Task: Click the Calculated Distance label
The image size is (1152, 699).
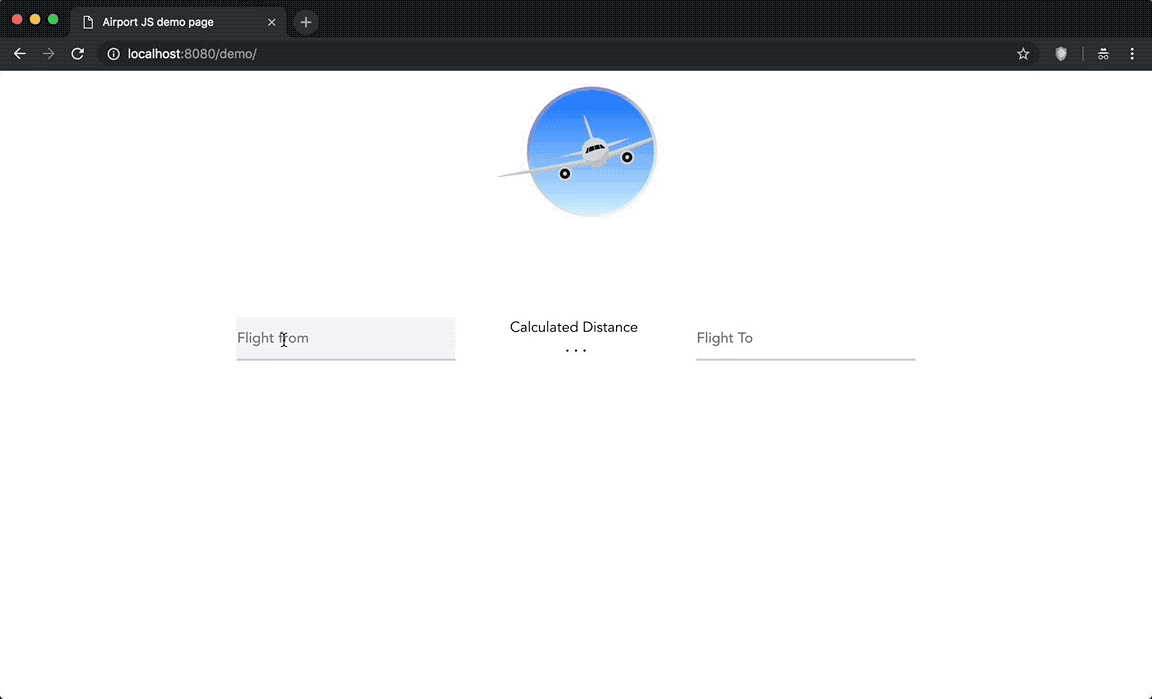Action: click(574, 327)
